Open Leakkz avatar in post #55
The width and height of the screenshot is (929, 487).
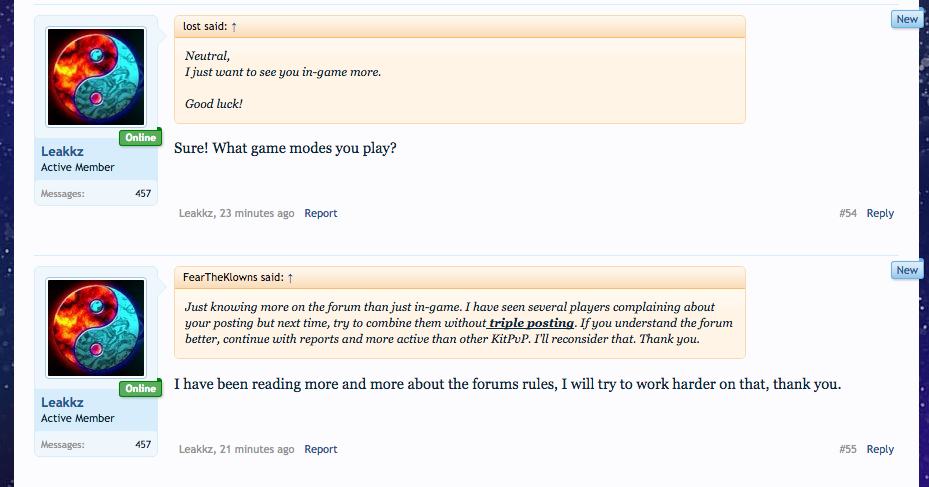coord(96,328)
